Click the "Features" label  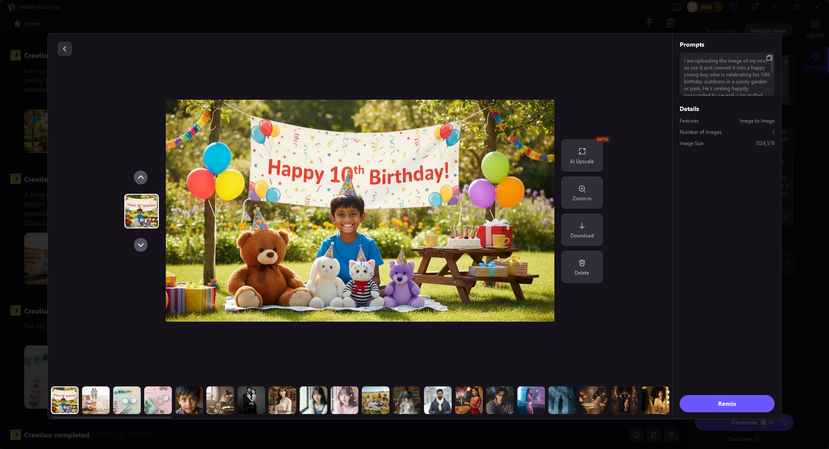pyautogui.click(x=689, y=121)
